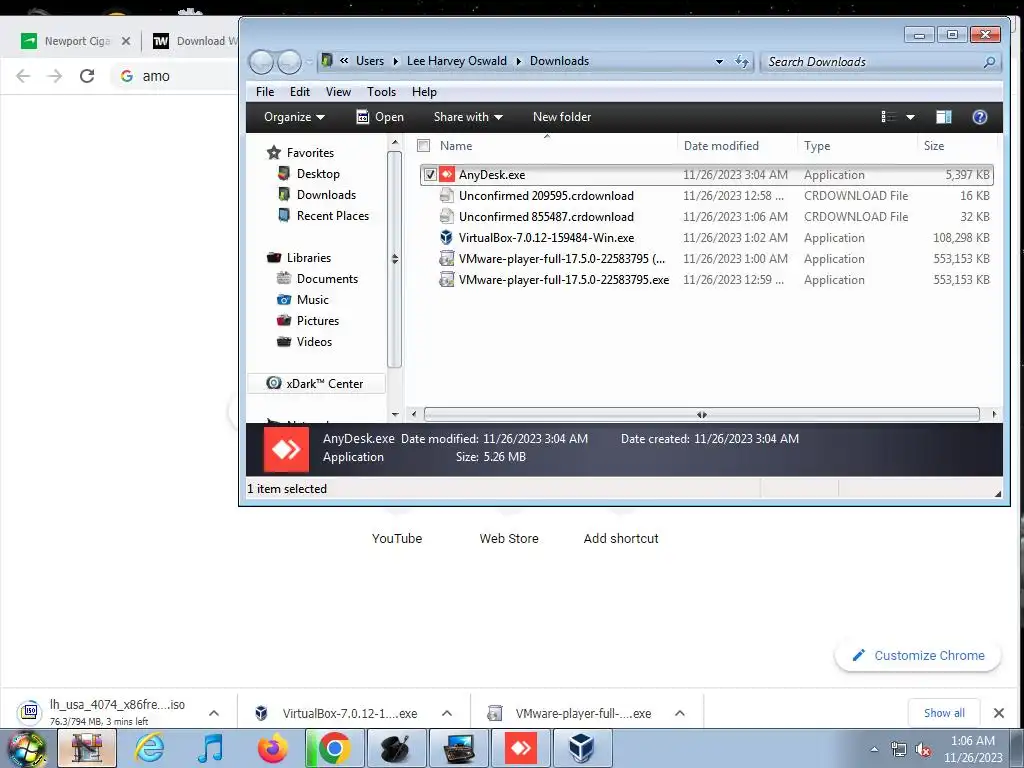Select Recent Places in sidebar
This screenshot has height=768, width=1024.
click(x=332, y=216)
